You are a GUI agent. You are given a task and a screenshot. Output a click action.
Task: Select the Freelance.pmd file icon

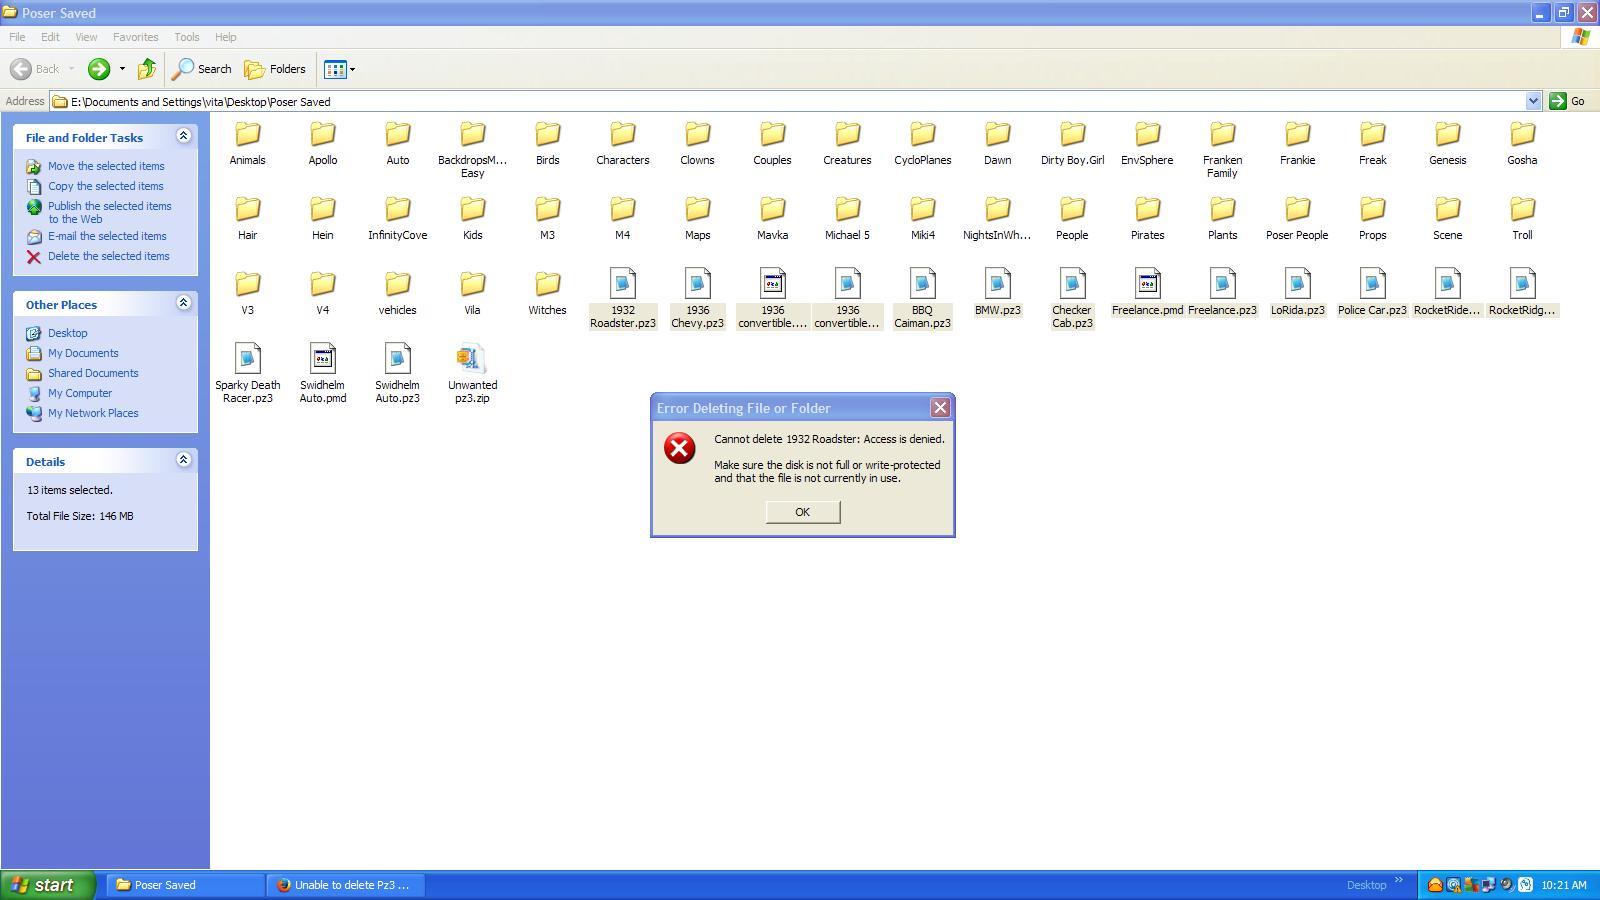click(1147, 284)
